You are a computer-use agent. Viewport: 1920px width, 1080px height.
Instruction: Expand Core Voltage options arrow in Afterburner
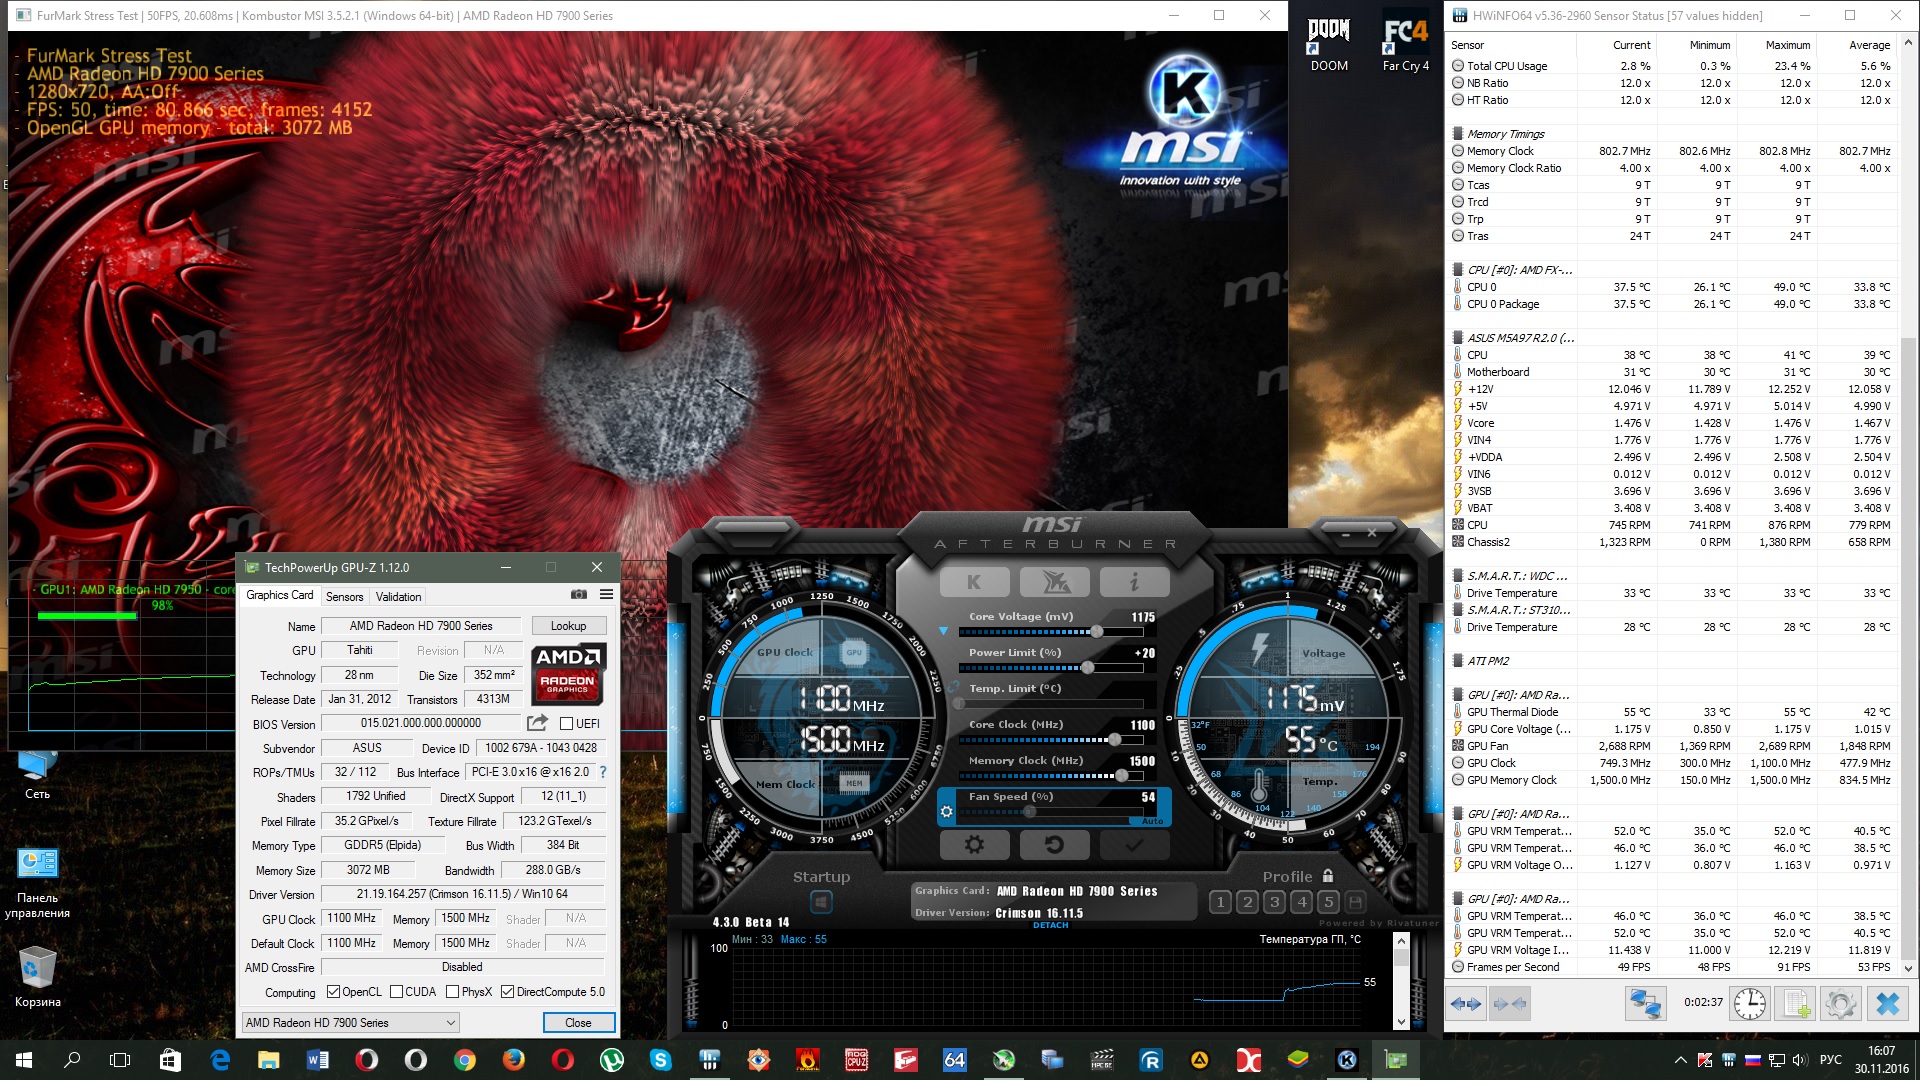click(943, 631)
